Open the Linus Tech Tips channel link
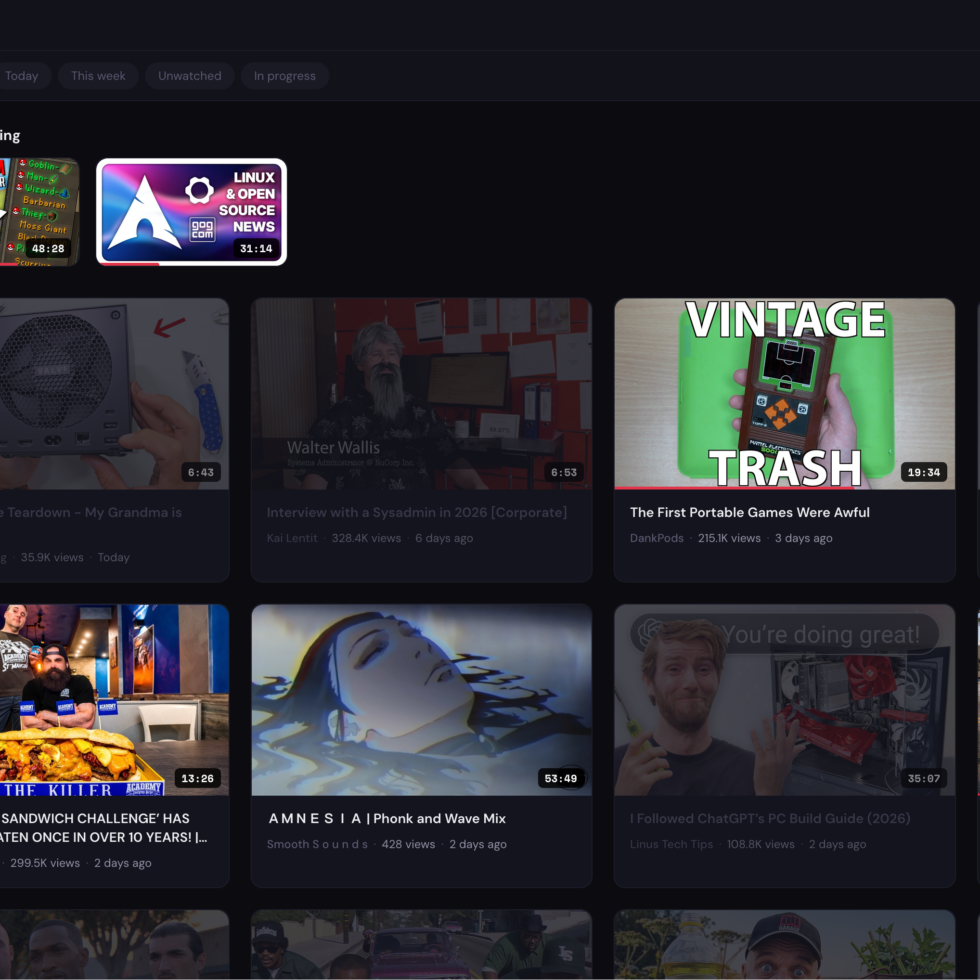Viewport: 980px width, 980px height. [x=671, y=844]
